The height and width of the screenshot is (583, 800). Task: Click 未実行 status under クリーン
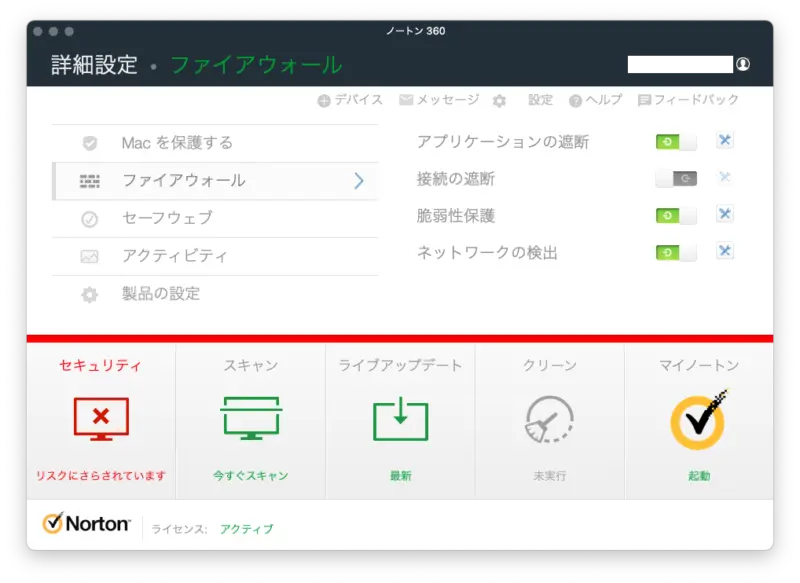549,476
